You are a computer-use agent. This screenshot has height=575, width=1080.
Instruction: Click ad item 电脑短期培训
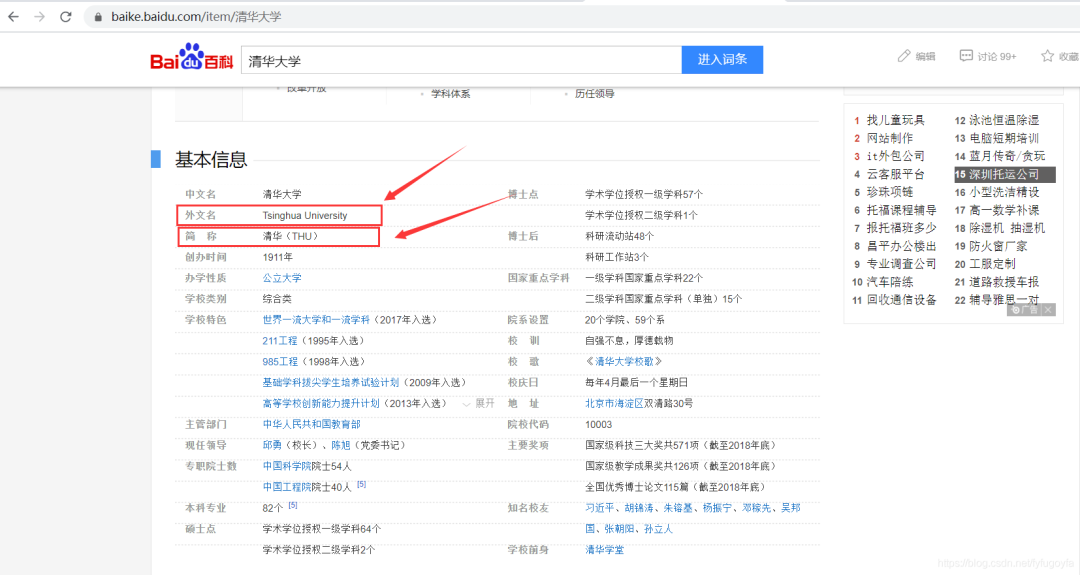pyautogui.click(x=1004, y=138)
